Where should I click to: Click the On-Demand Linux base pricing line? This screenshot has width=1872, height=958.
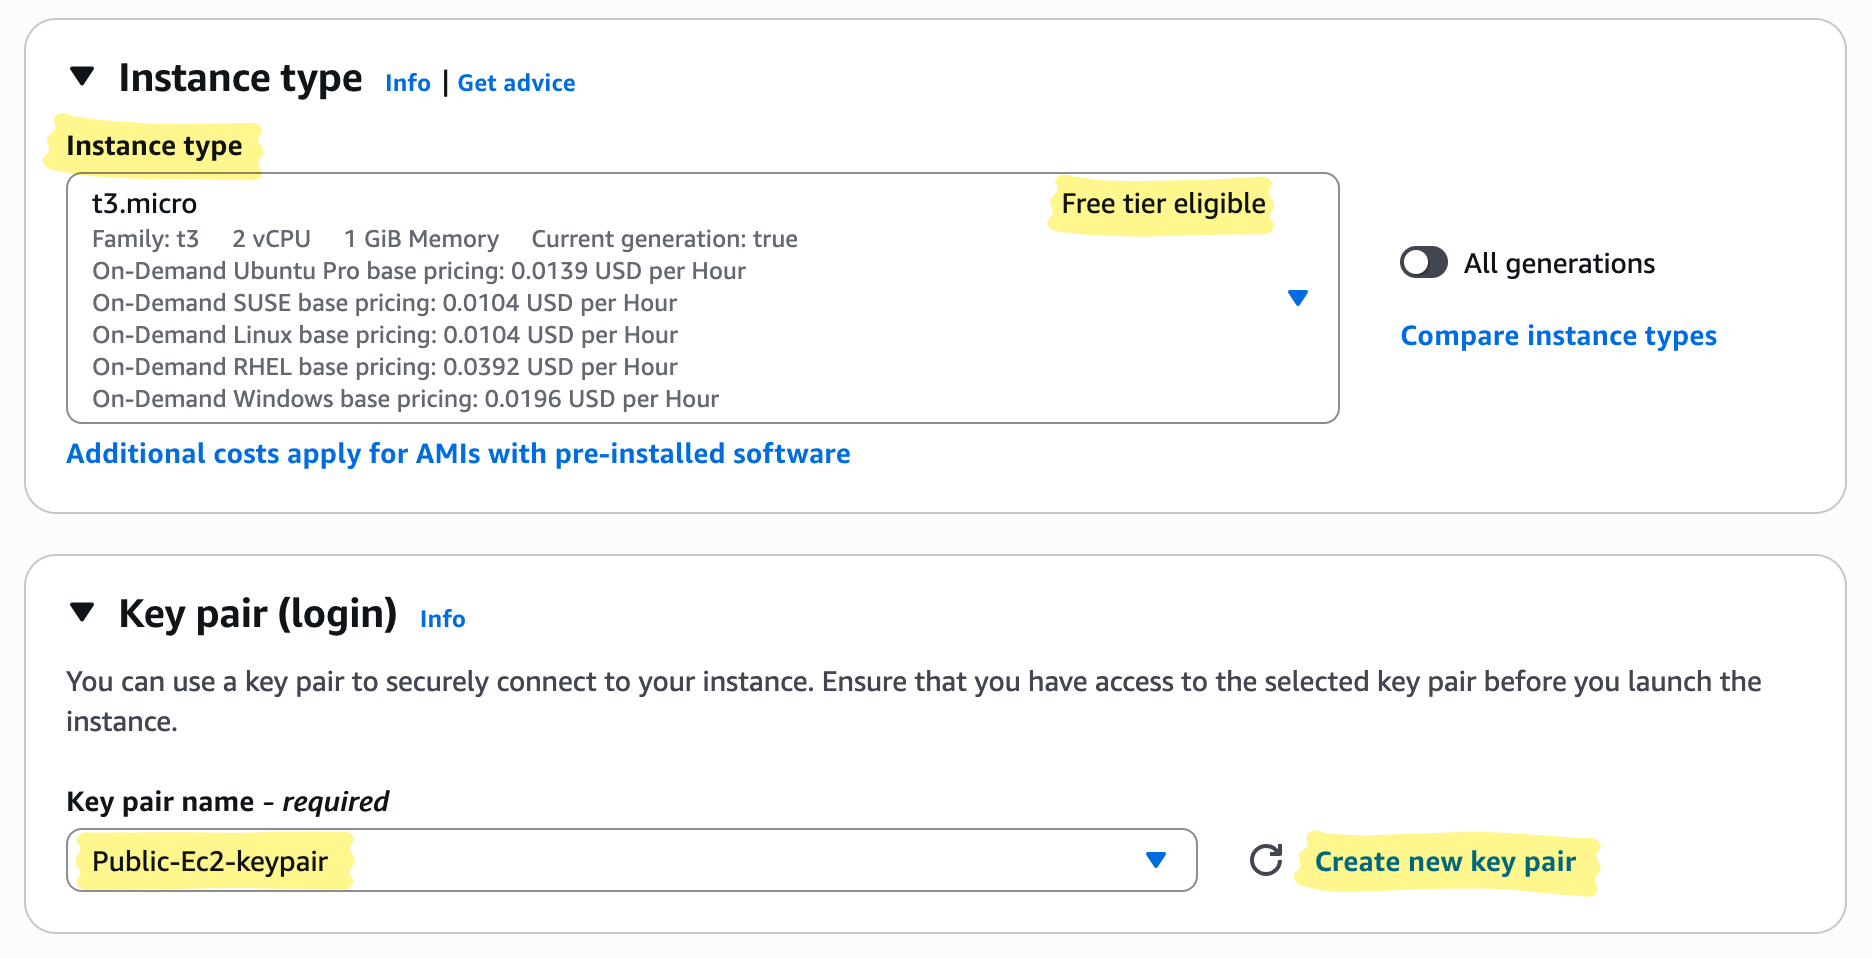tap(385, 335)
